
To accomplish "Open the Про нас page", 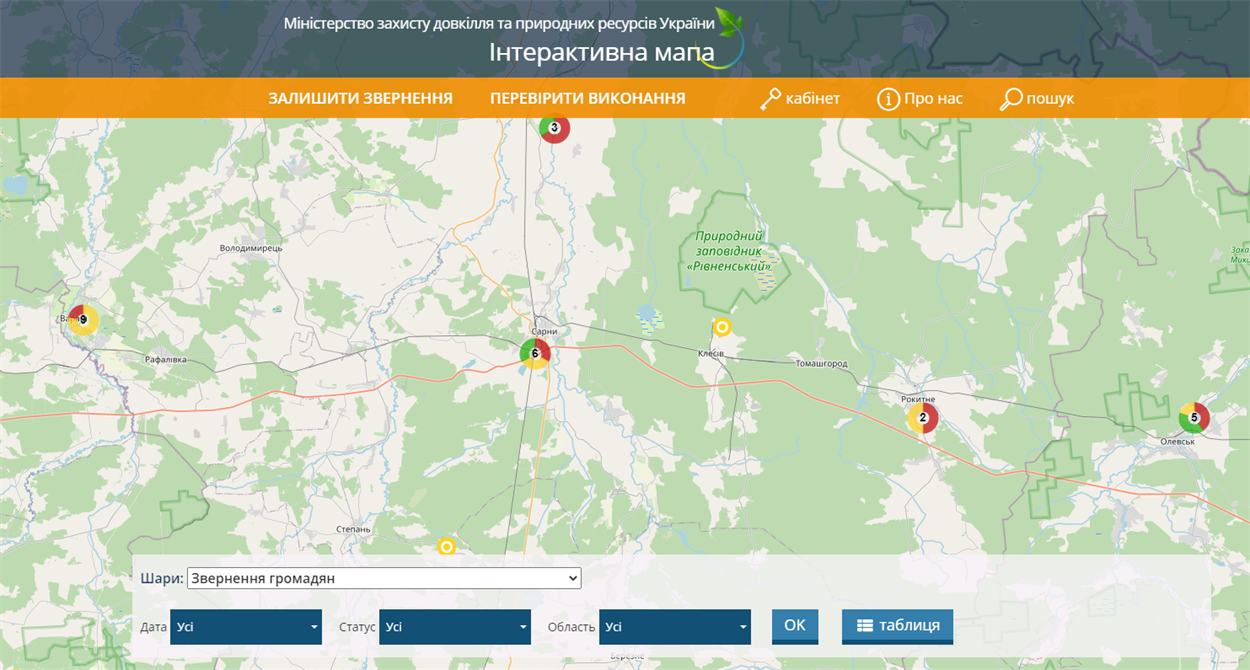I will coord(934,98).
